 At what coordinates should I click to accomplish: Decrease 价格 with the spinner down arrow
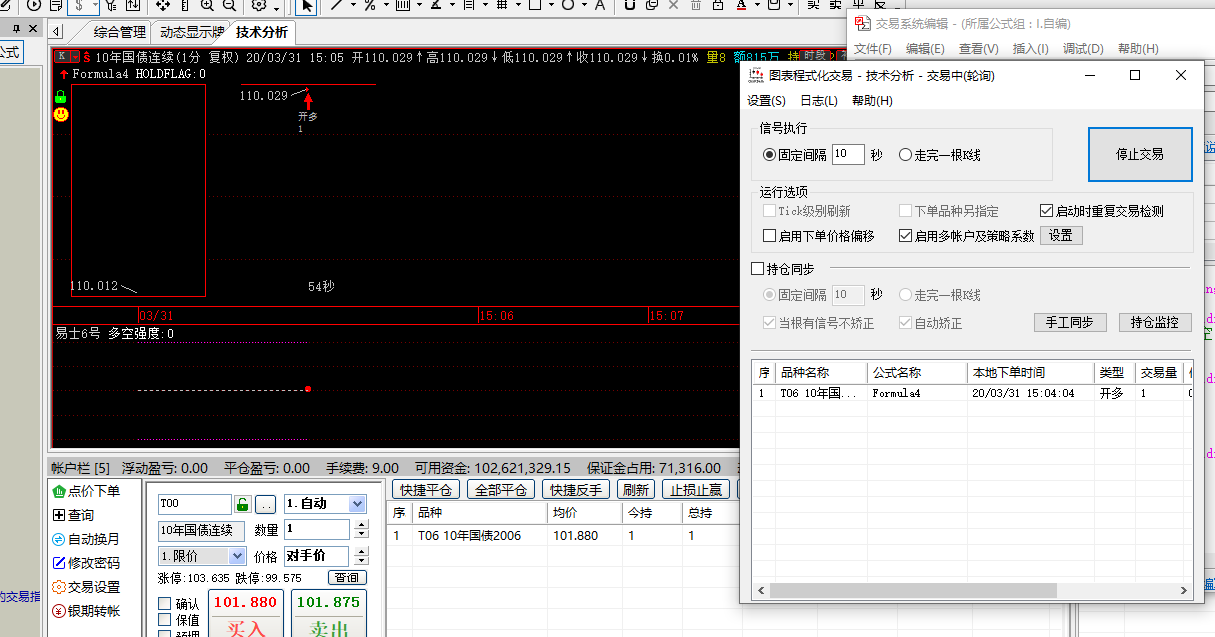click(x=361, y=561)
